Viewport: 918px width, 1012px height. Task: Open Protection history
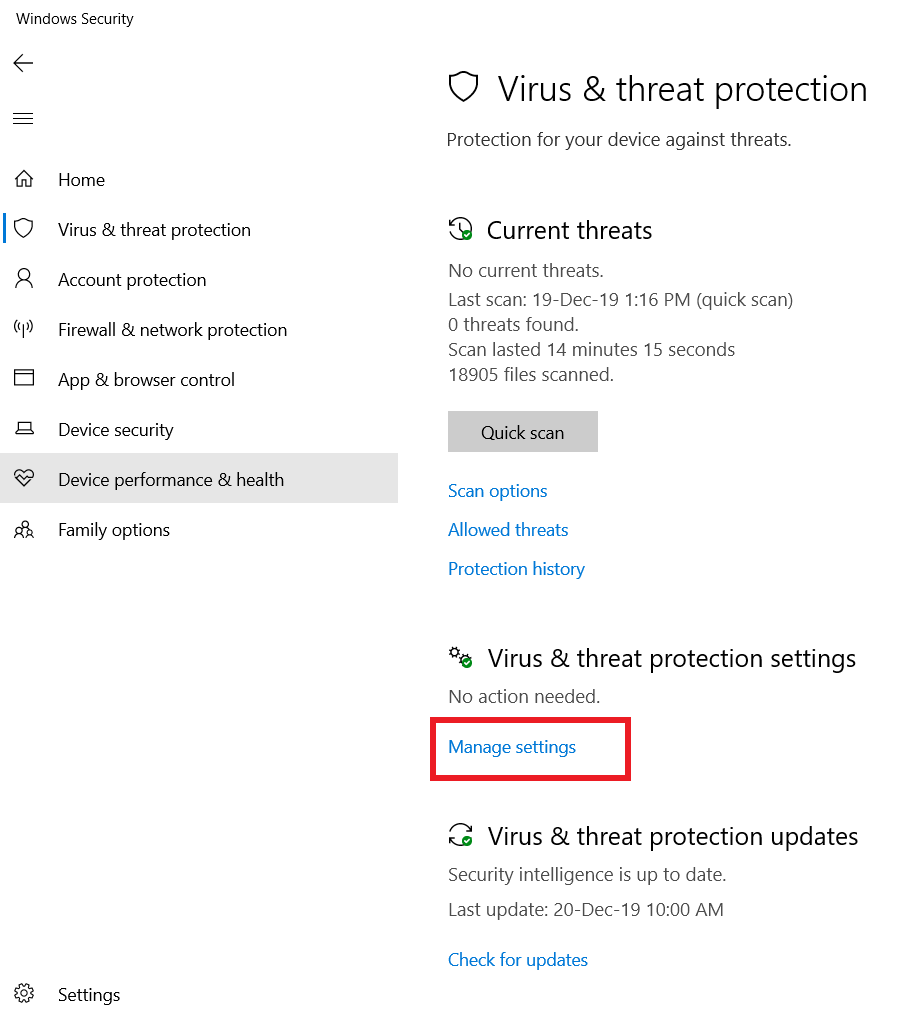pos(516,569)
